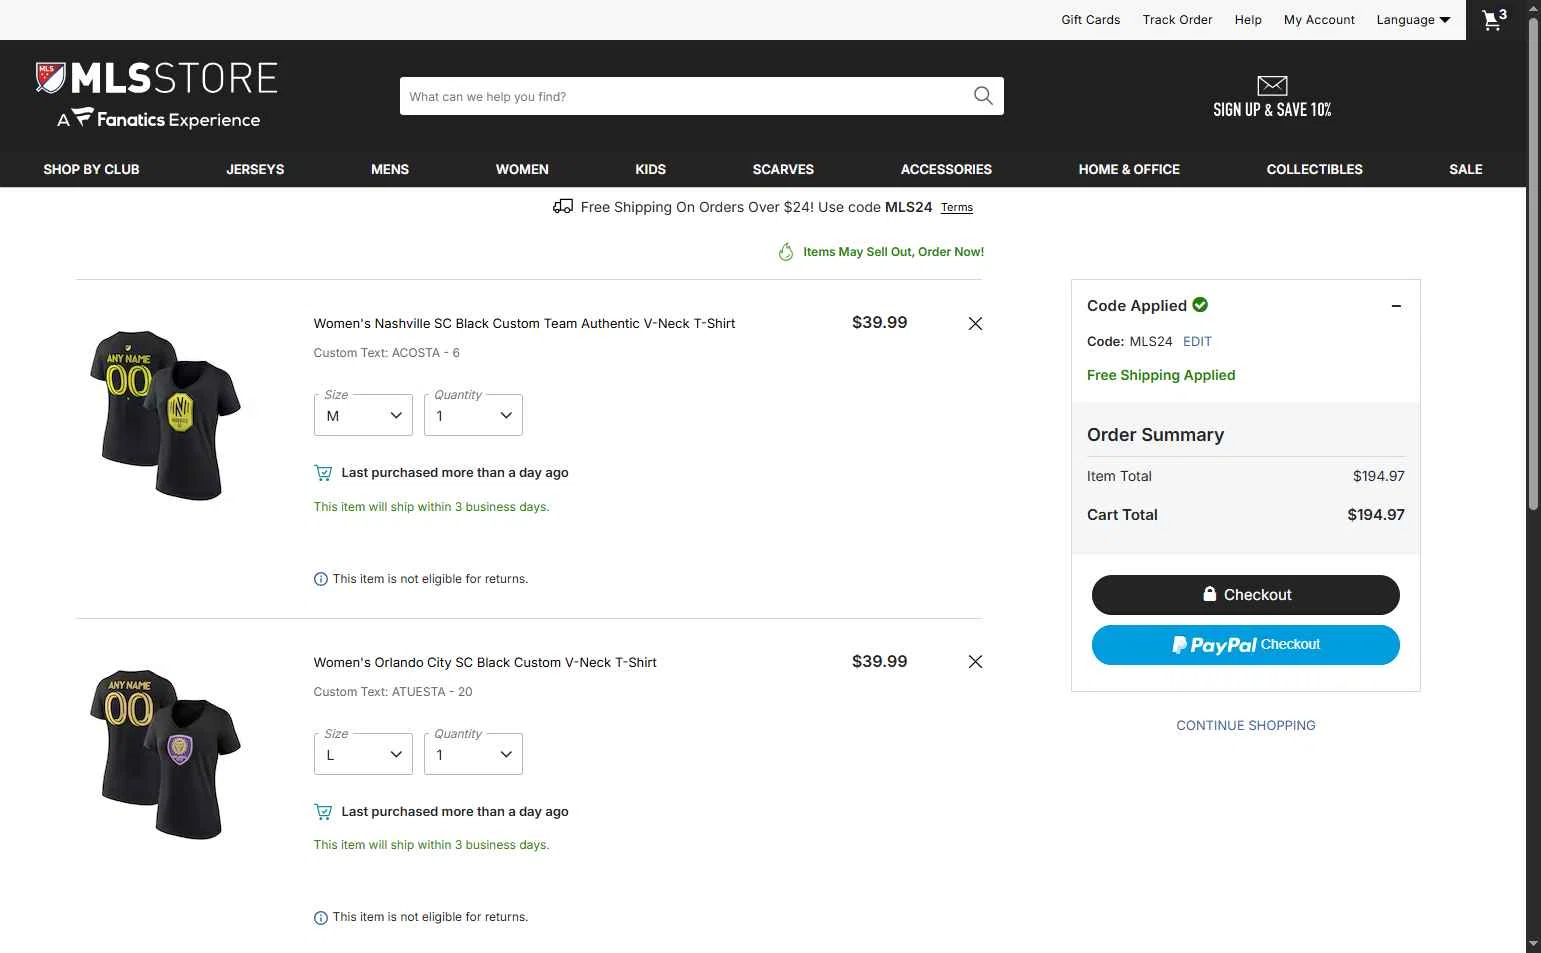Image resolution: width=1541 pixels, height=953 pixels.
Task: Open the Sale menu
Action: 1466,169
